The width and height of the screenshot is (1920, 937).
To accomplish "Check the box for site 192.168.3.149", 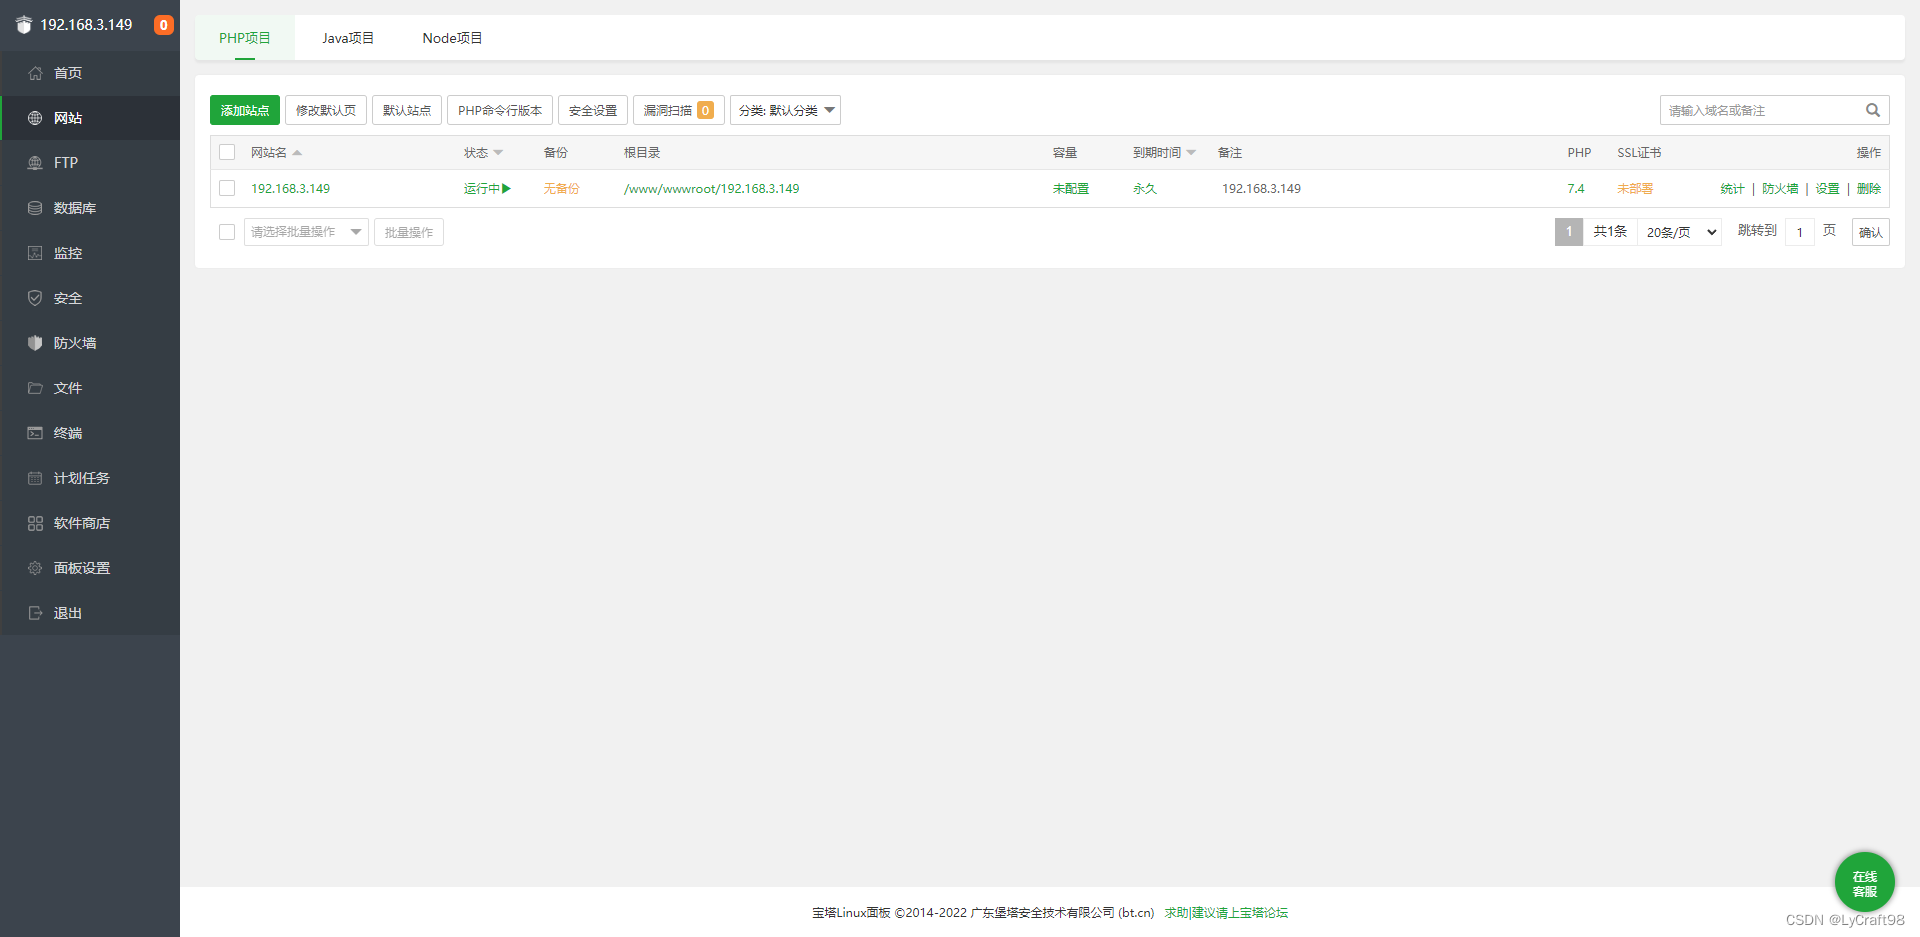I will tap(227, 188).
